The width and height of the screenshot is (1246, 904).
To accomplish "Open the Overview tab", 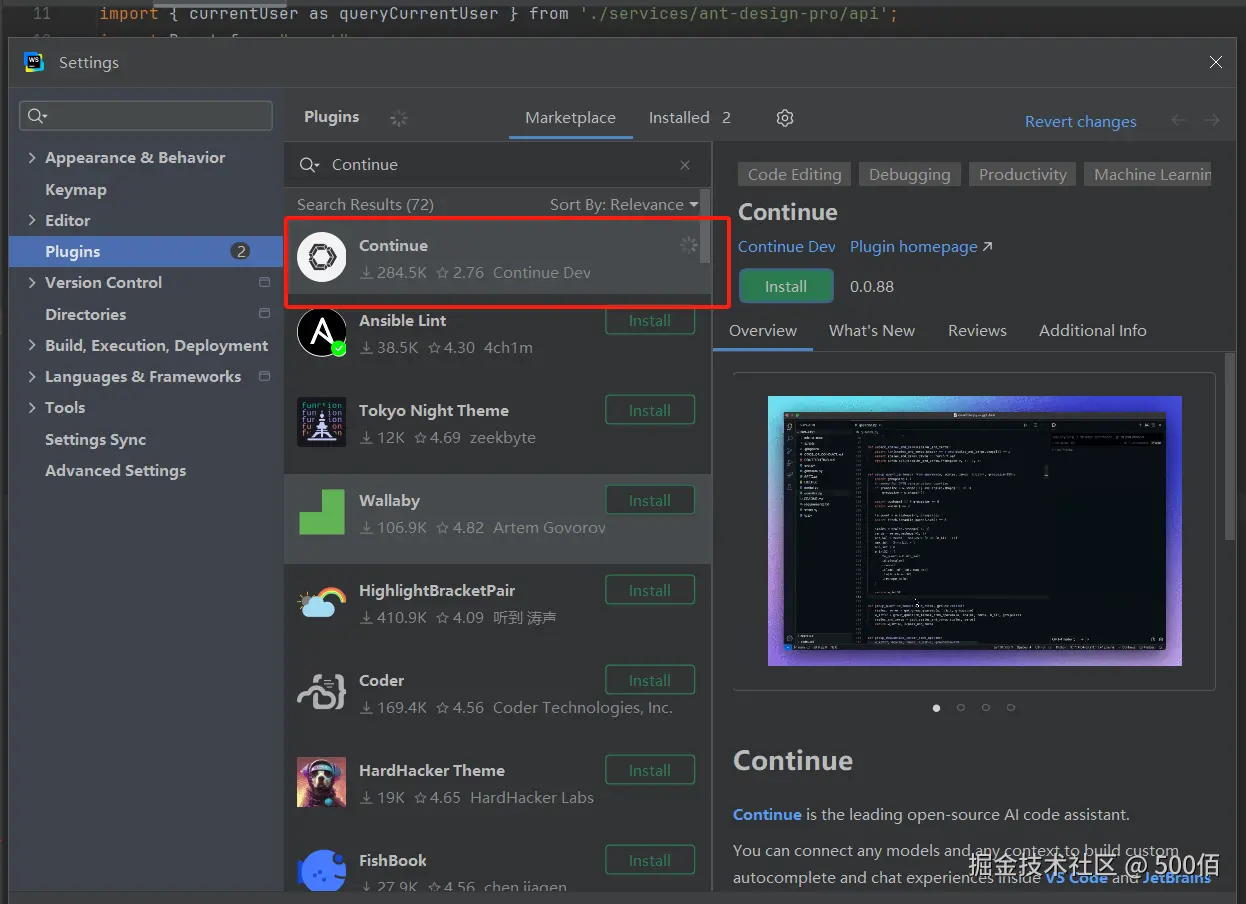I will pyautogui.click(x=763, y=330).
